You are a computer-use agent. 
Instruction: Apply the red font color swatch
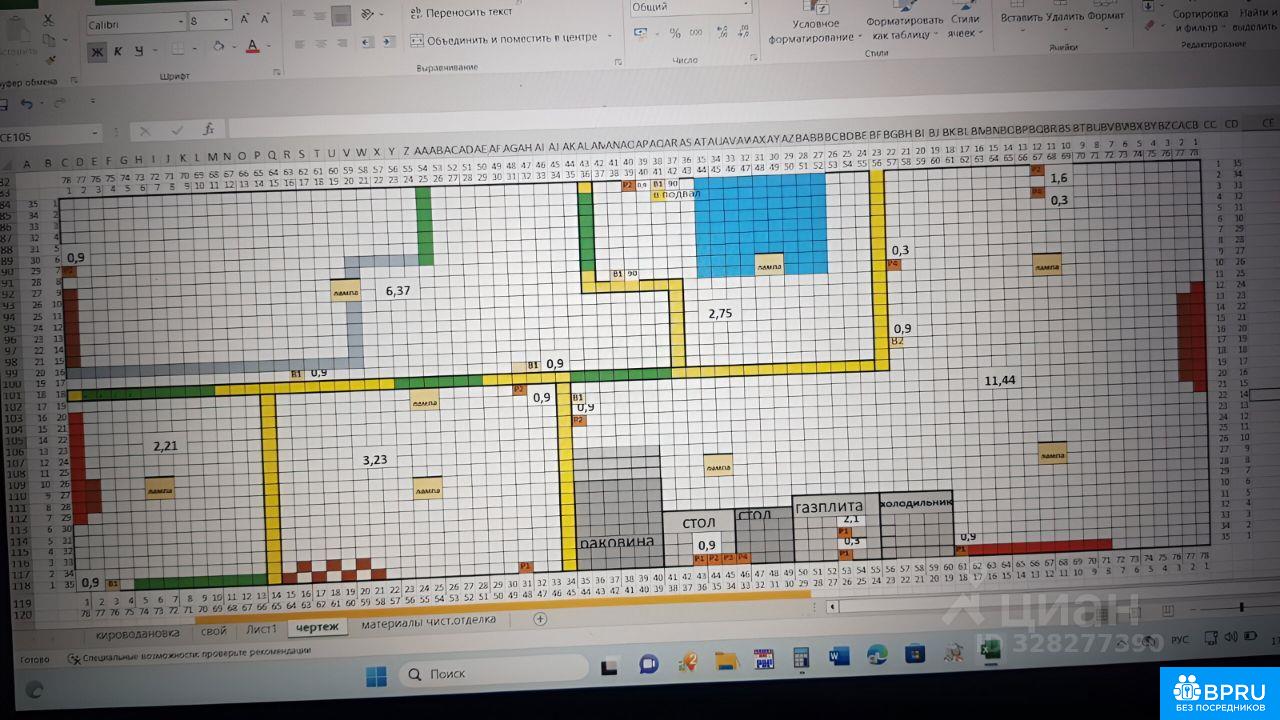tap(252, 48)
